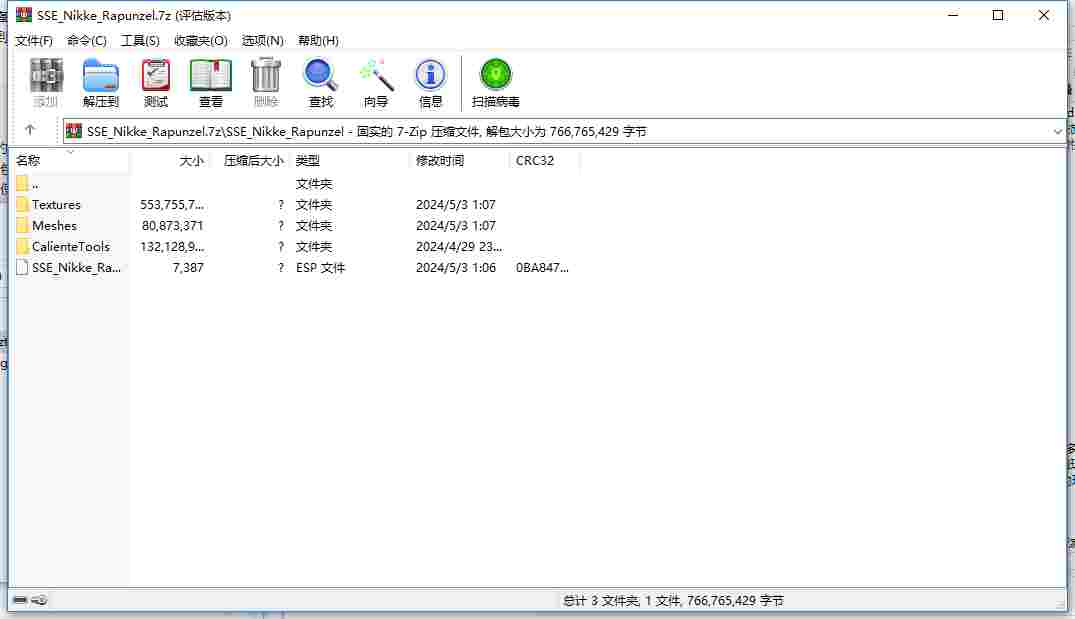Select the Textures folder name

(56, 204)
